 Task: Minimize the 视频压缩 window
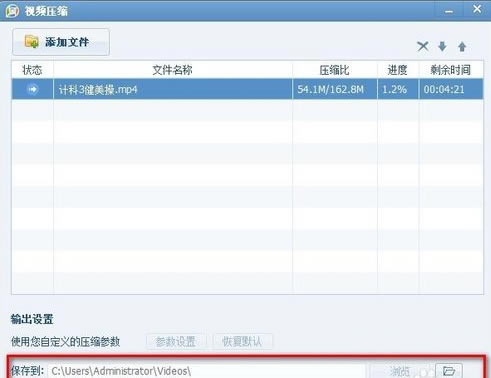pyautogui.click(x=449, y=11)
